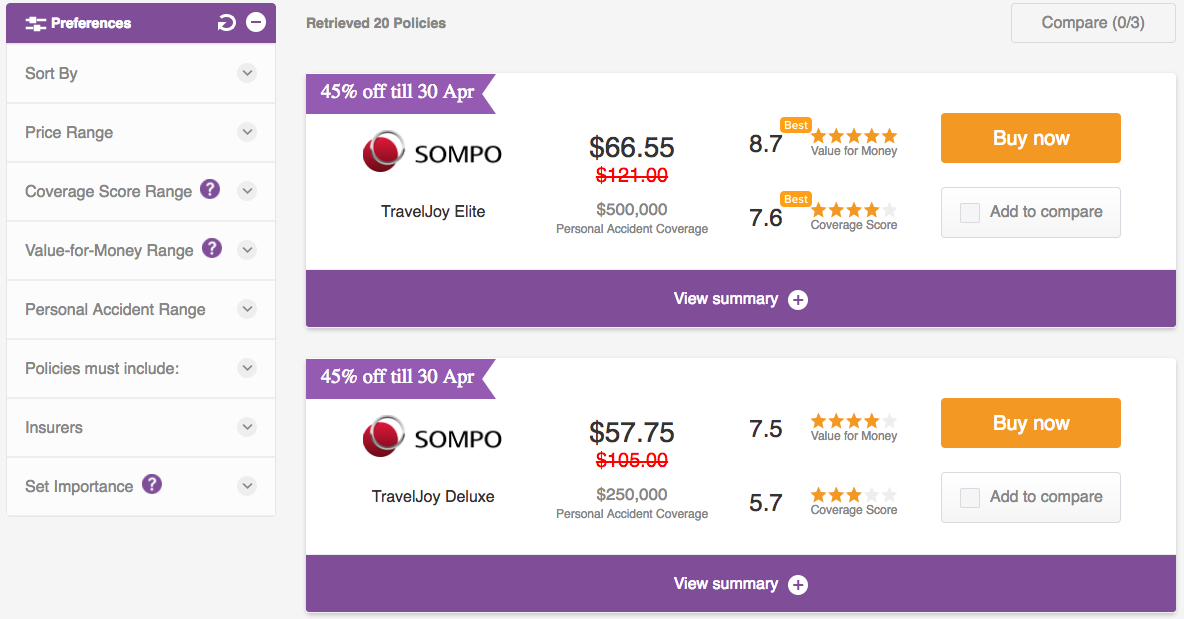Collapse the Preferences panel with minus icon
The image size is (1184, 619).
click(x=257, y=23)
